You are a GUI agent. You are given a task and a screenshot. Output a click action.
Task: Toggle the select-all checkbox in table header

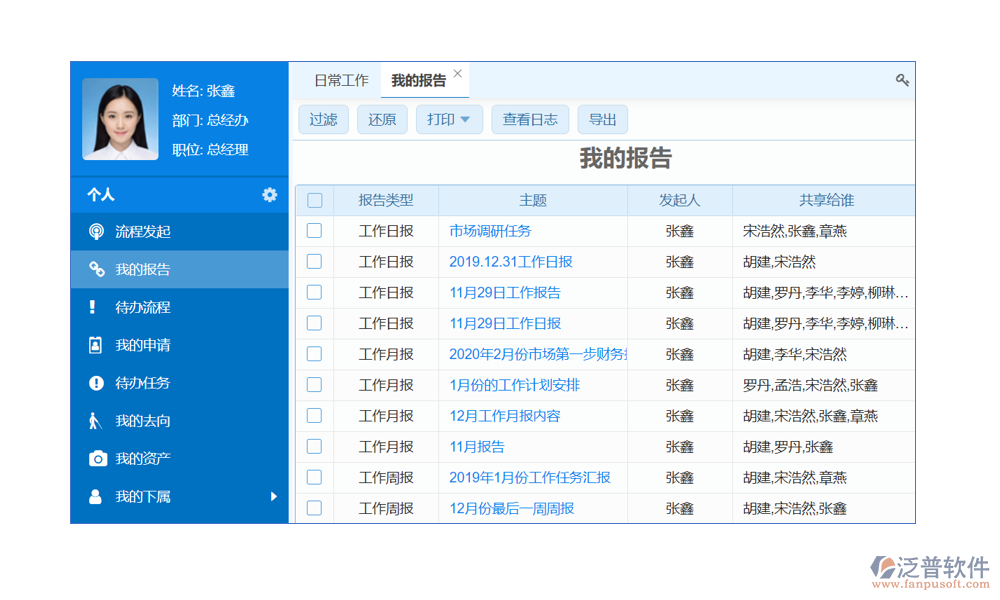pos(314,200)
